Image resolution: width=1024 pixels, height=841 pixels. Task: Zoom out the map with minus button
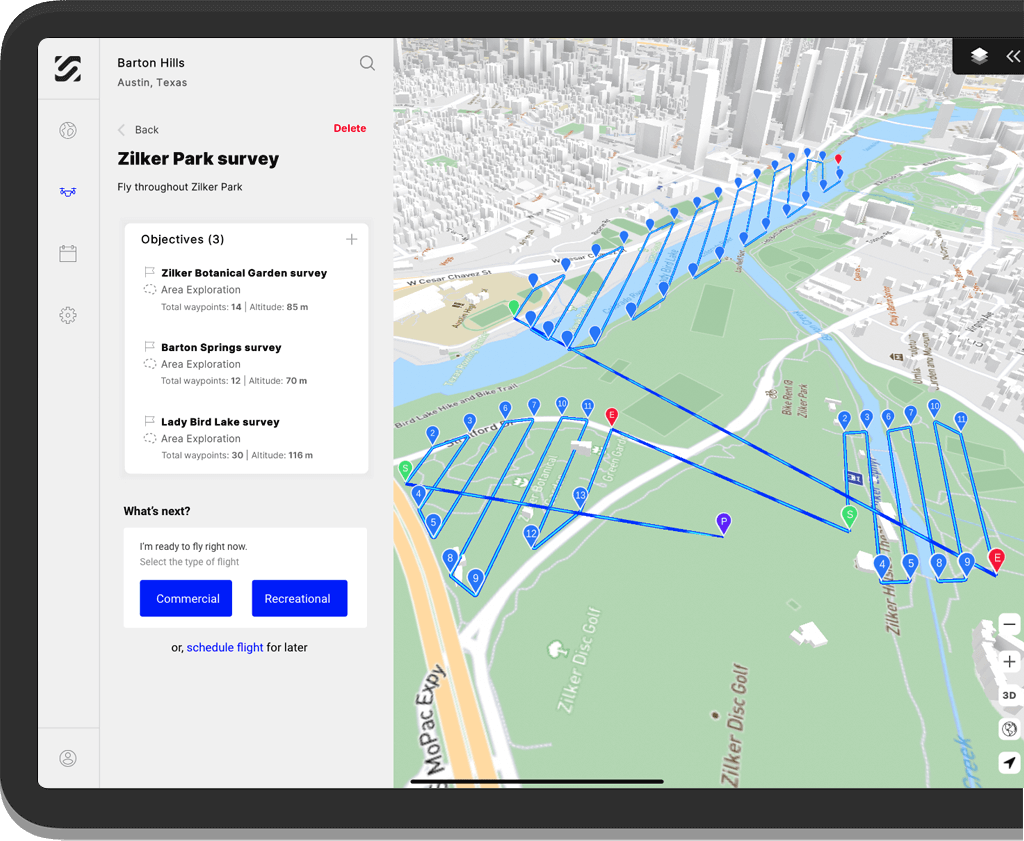(x=1009, y=625)
